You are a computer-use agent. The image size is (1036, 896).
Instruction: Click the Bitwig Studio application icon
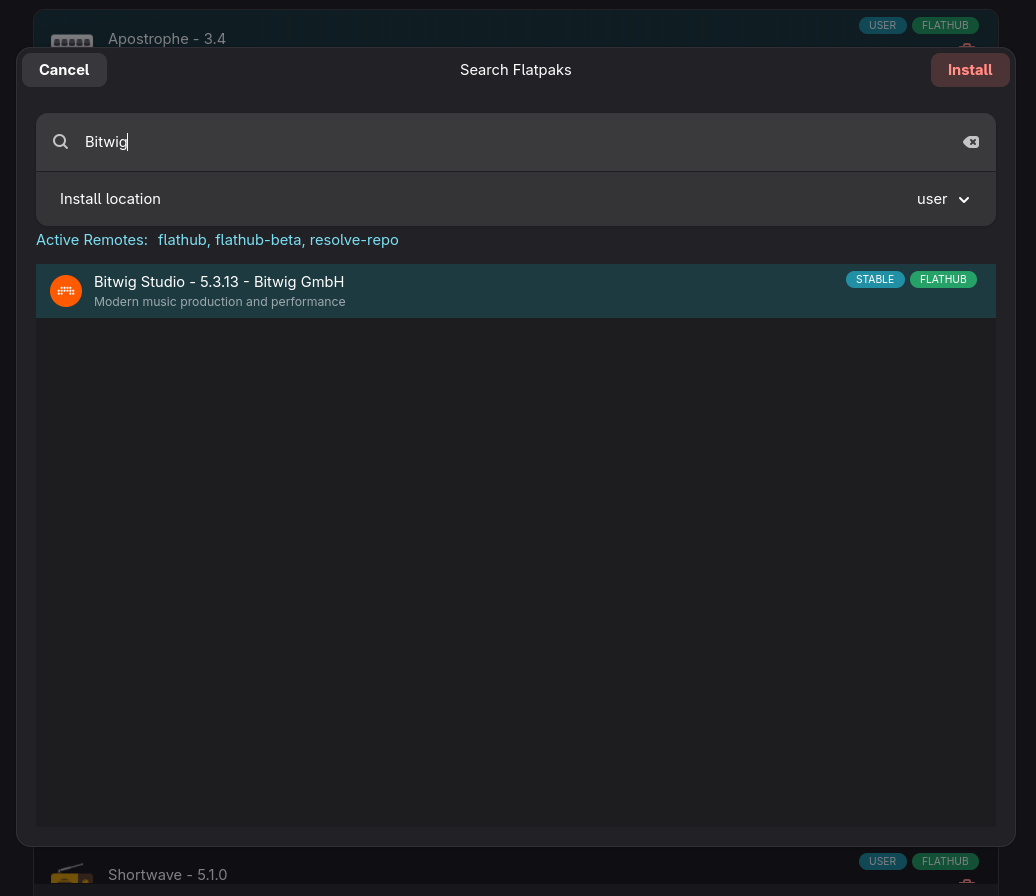[x=65, y=291]
